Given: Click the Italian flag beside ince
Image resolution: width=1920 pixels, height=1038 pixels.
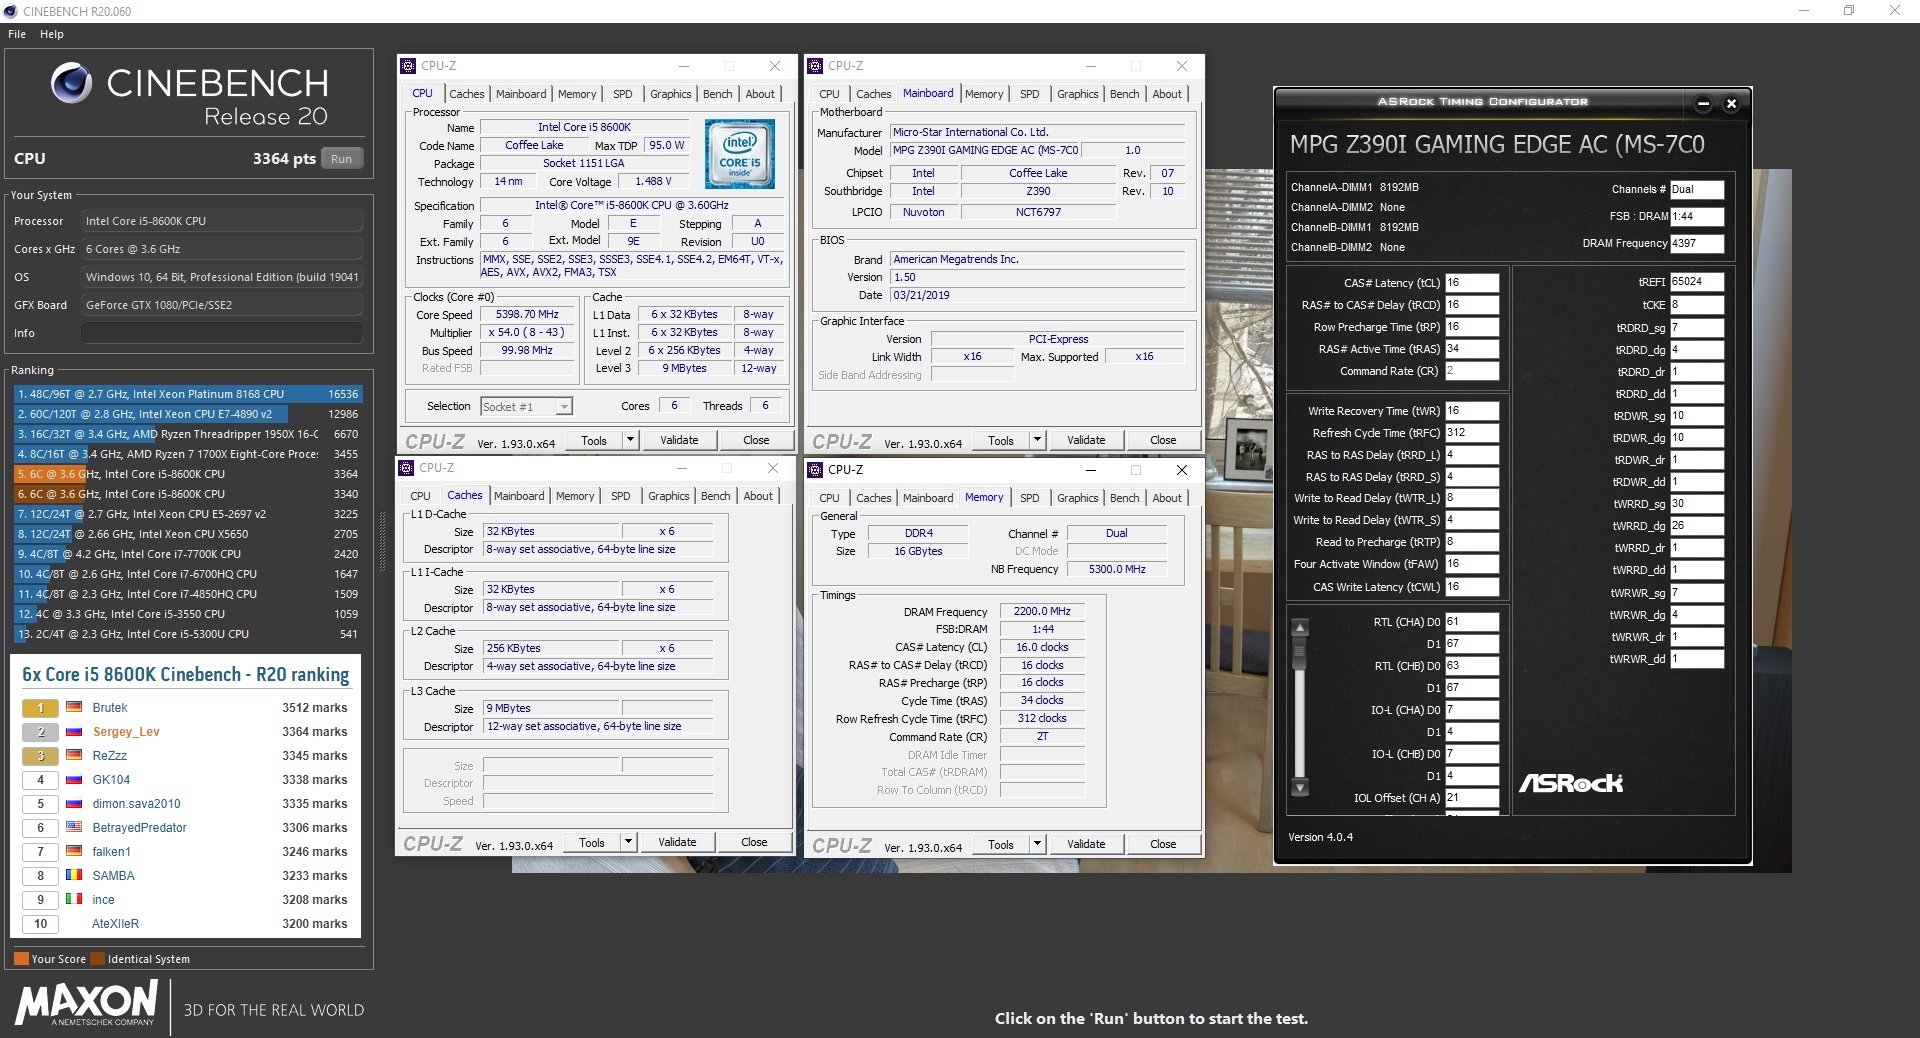Looking at the screenshot, I should tap(74, 899).
